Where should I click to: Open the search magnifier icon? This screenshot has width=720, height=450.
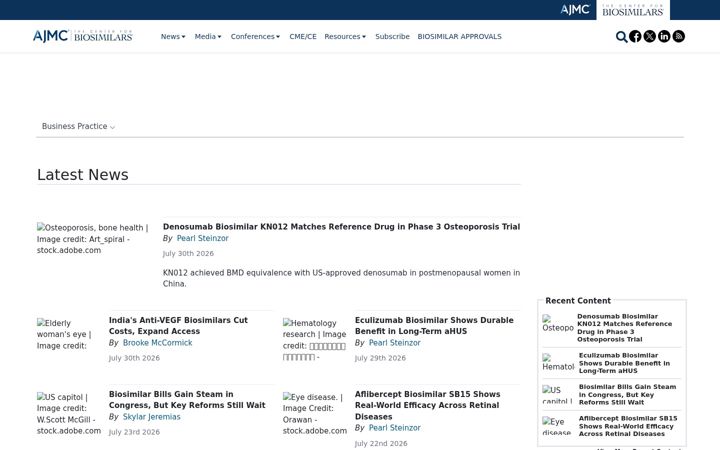pos(621,37)
